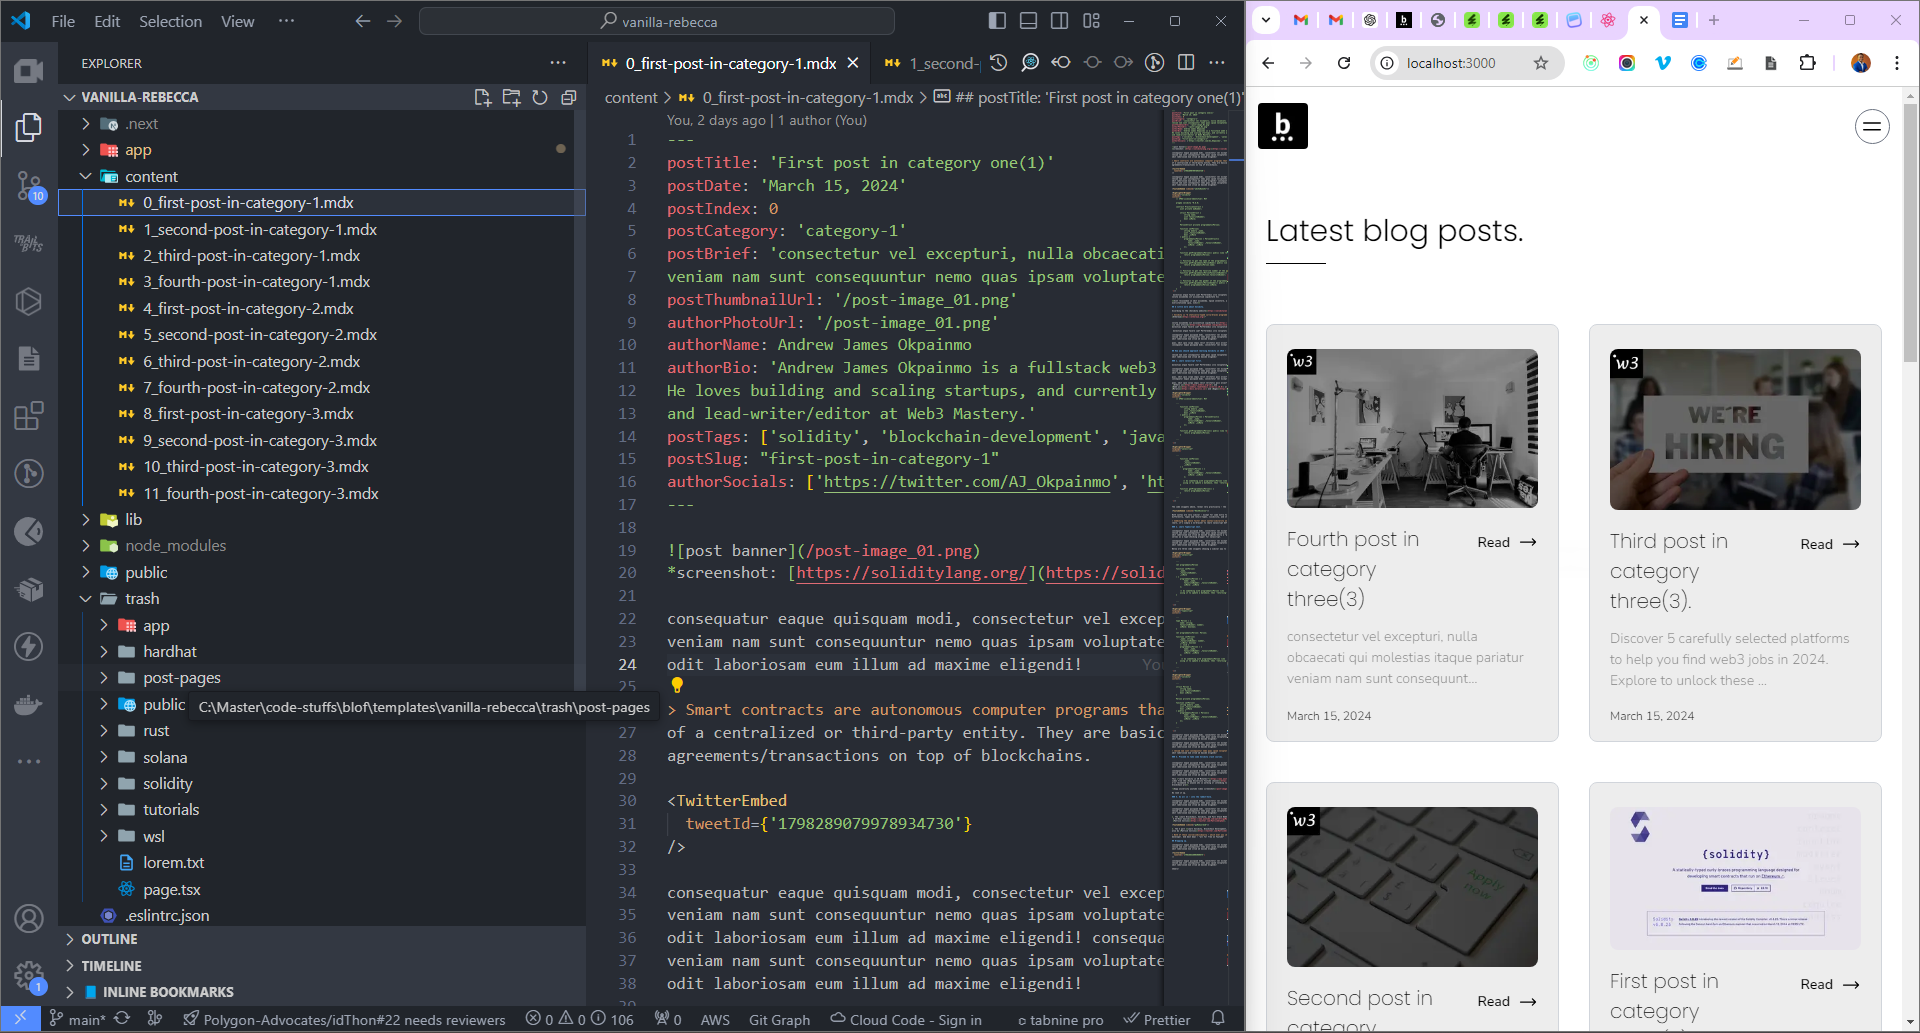
Task: Read the Third post in category three
Action: tap(1830, 544)
